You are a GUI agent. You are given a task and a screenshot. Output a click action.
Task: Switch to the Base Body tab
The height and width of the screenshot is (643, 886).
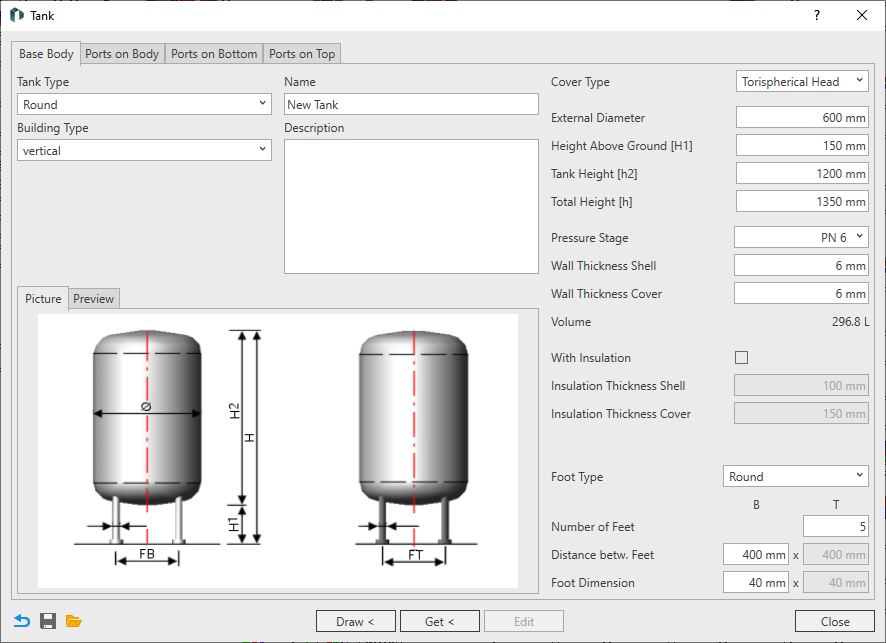click(46, 54)
